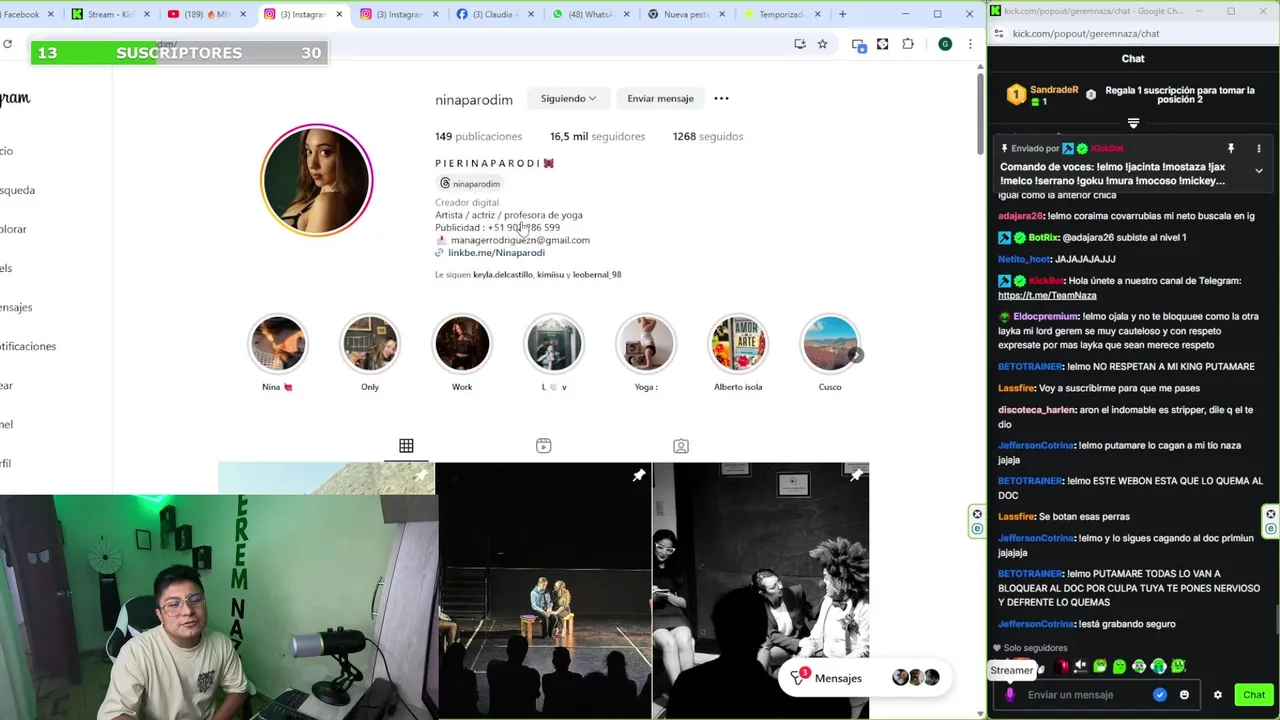Open the tagged photos tab icon

point(681,446)
